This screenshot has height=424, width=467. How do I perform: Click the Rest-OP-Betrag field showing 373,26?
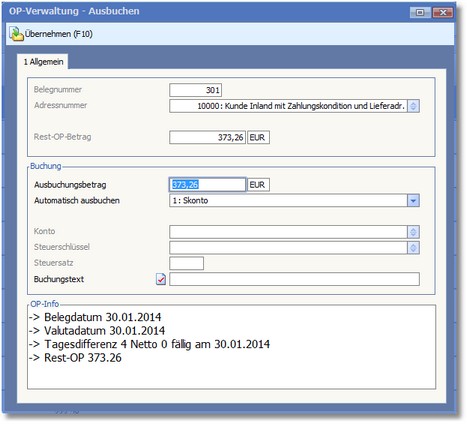click(x=207, y=137)
